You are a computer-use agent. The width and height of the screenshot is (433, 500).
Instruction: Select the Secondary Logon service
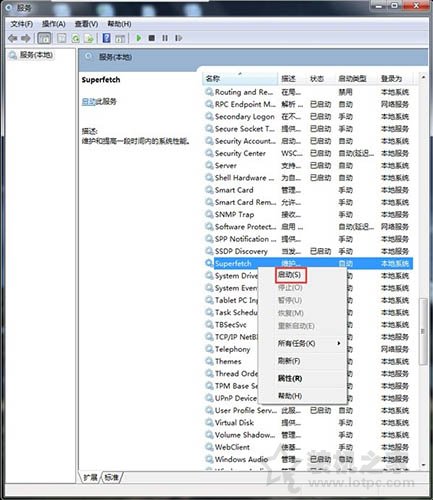click(308, 117)
